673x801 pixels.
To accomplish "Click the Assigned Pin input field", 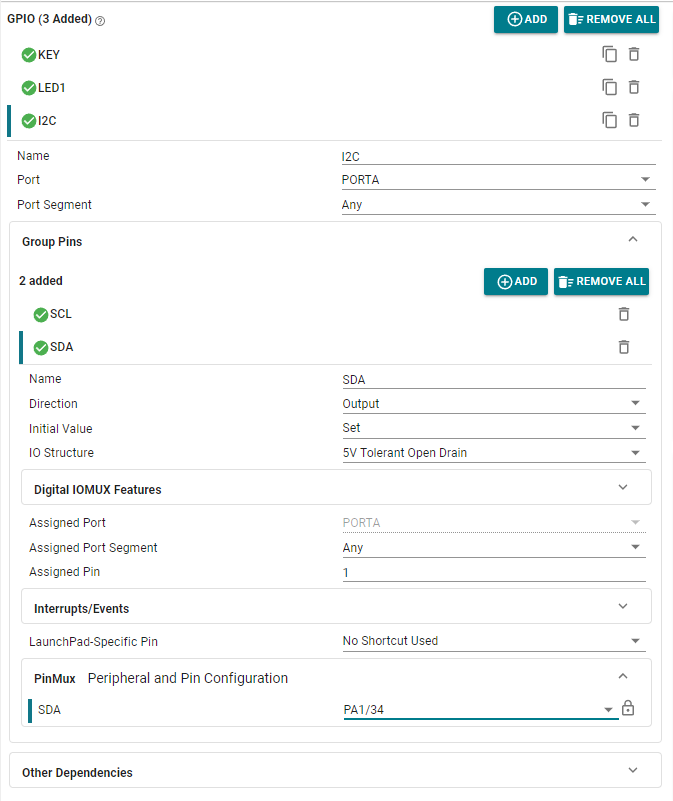I will pos(493,572).
